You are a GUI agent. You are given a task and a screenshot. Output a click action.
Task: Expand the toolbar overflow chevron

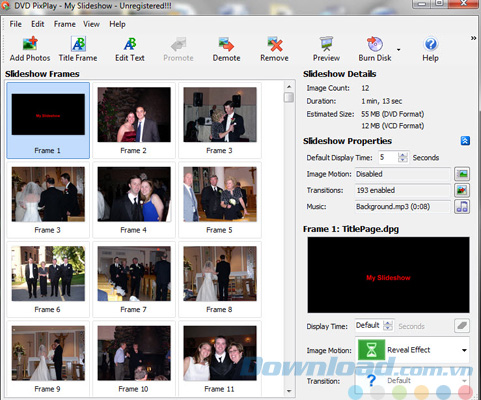tap(473, 38)
